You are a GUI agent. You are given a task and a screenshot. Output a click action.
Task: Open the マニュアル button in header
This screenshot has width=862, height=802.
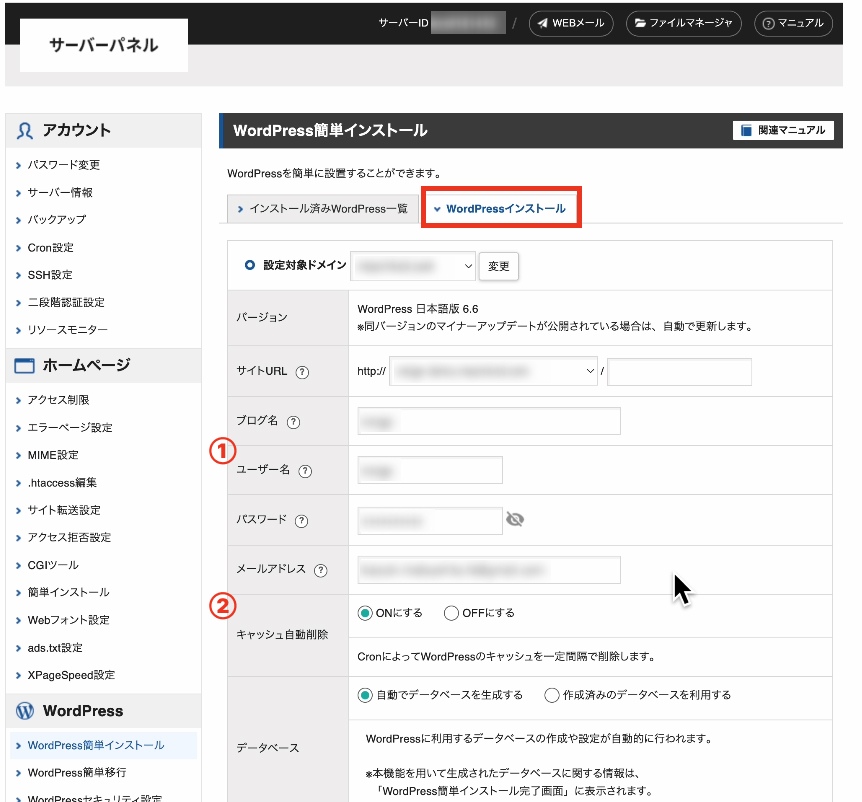coord(792,23)
